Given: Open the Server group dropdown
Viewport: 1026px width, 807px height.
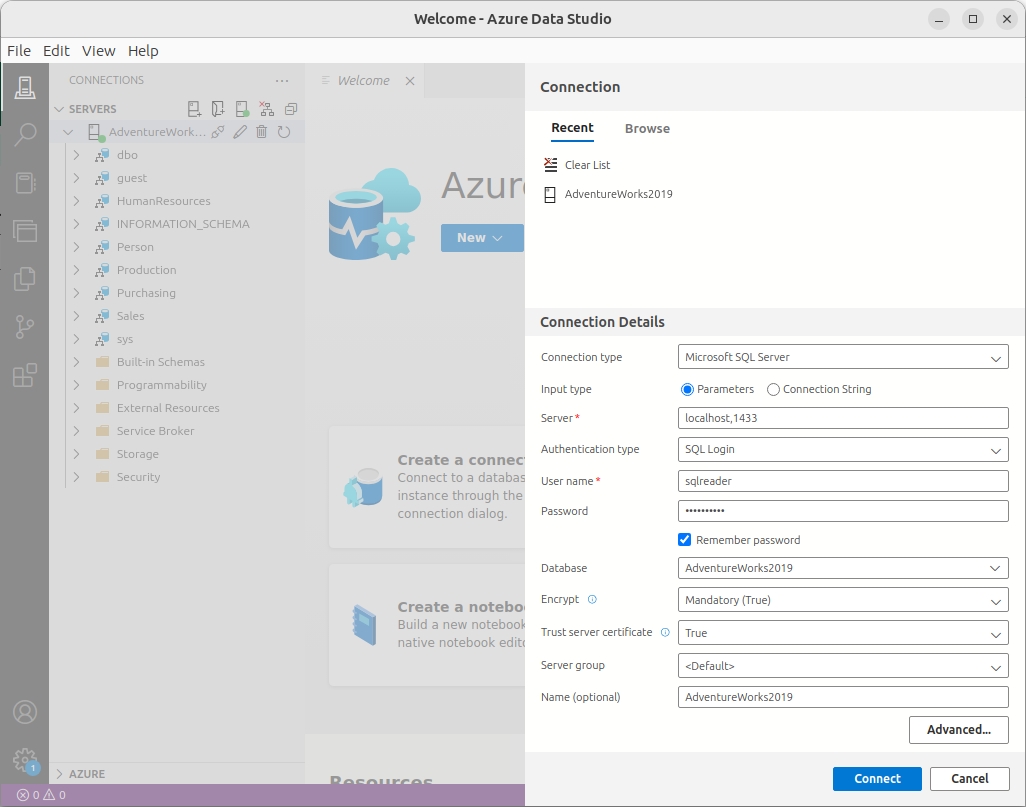Looking at the screenshot, I should coord(843,666).
